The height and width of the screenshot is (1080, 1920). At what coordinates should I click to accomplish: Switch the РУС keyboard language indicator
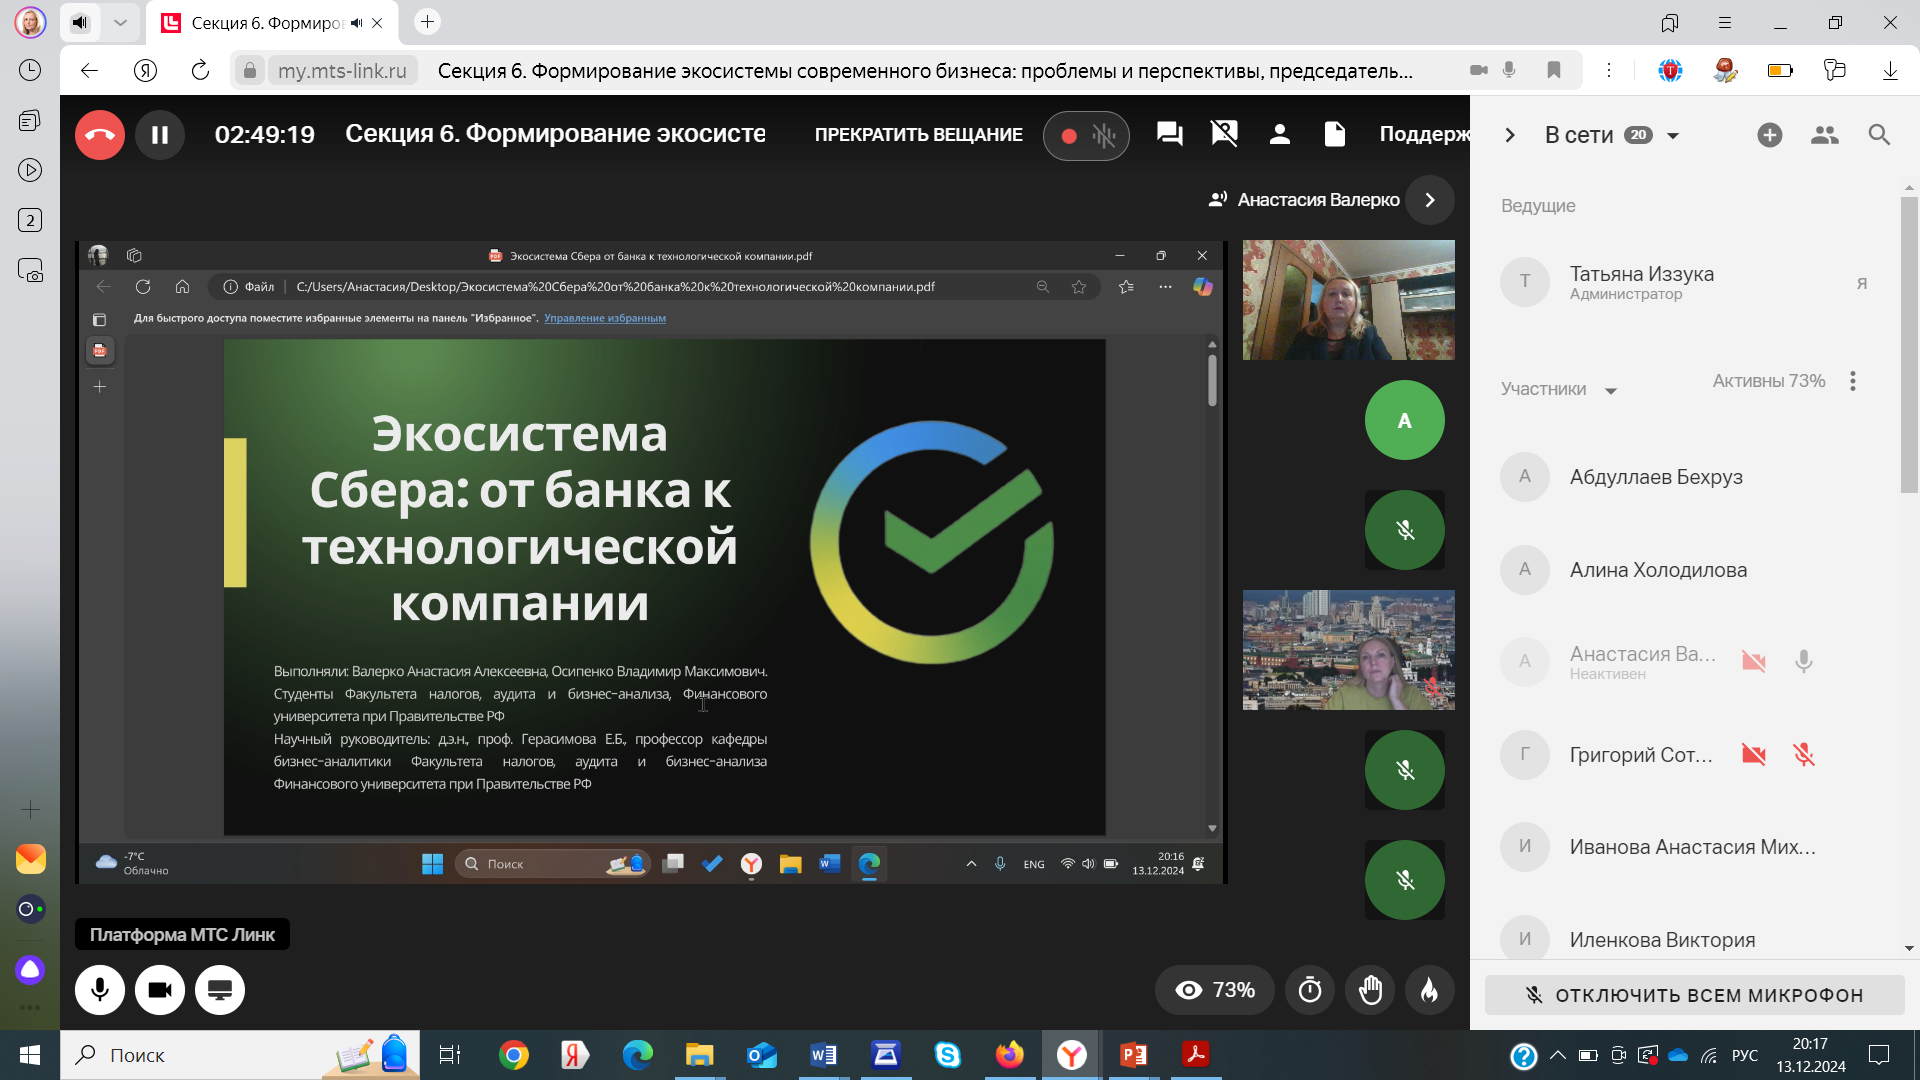(x=1745, y=1055)
